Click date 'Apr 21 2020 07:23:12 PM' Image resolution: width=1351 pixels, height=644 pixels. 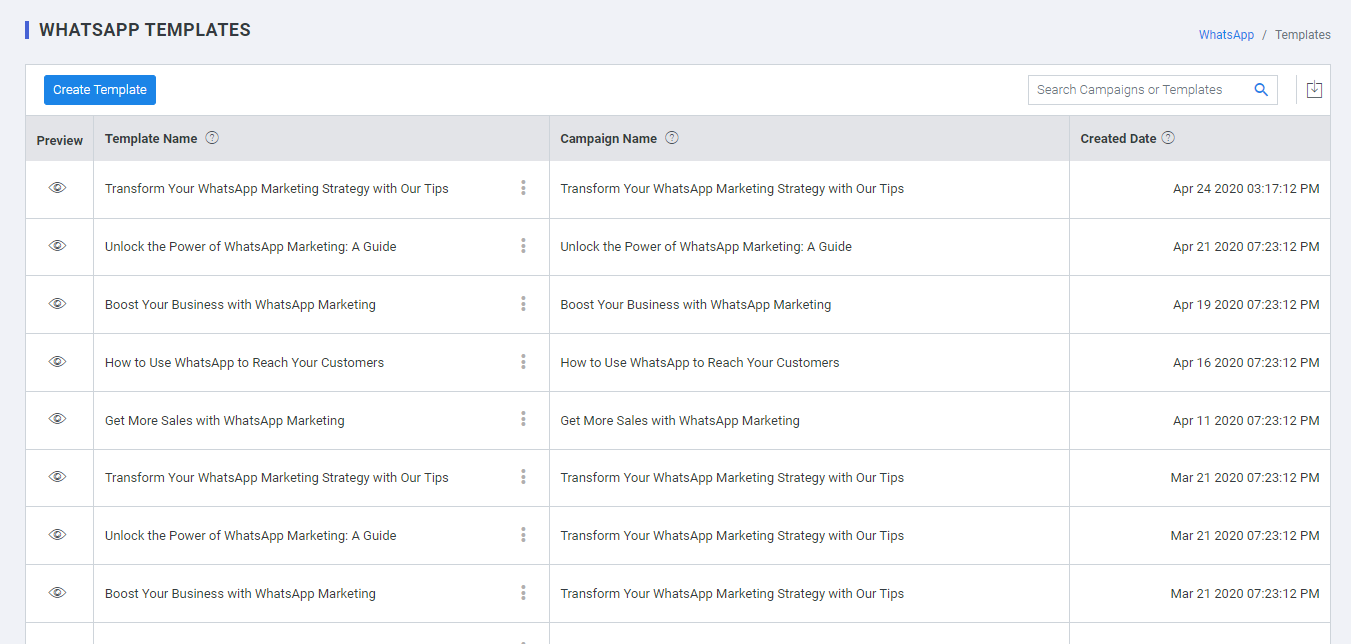tap(1246, 247)
